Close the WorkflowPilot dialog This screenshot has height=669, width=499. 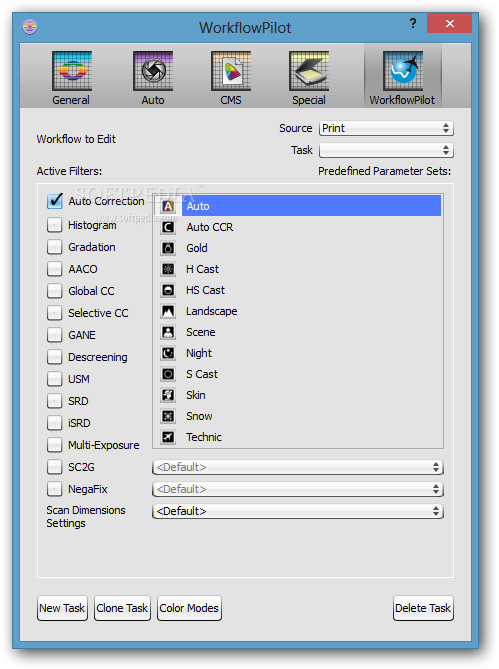coord(450,23)
